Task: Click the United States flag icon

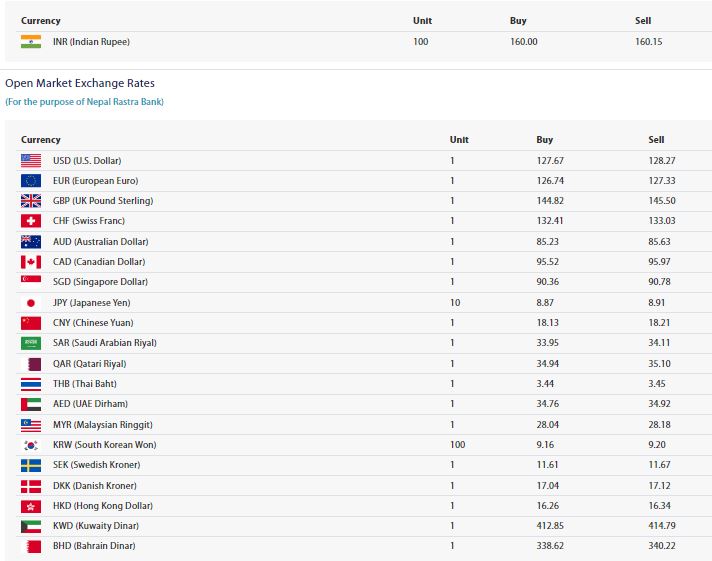Action: coord(31,161)
